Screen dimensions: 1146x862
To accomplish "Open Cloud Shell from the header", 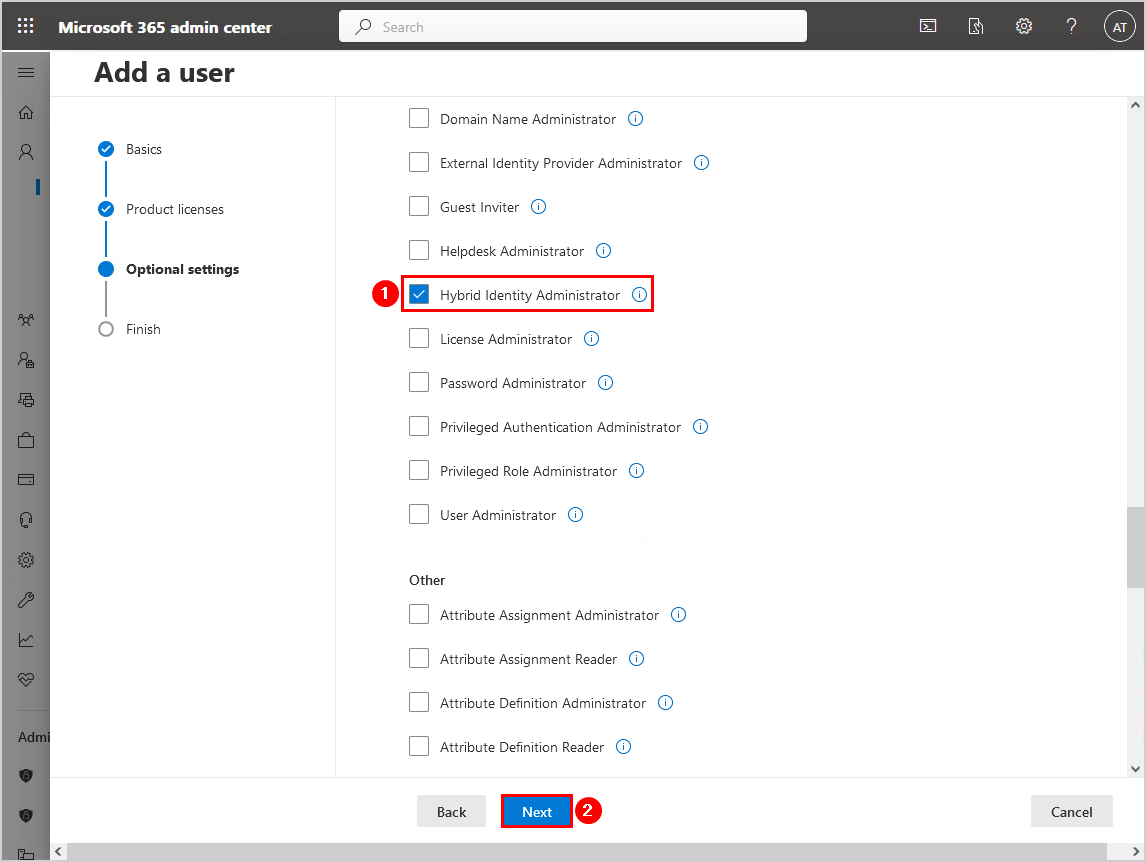I will click(x=928, y=27).
